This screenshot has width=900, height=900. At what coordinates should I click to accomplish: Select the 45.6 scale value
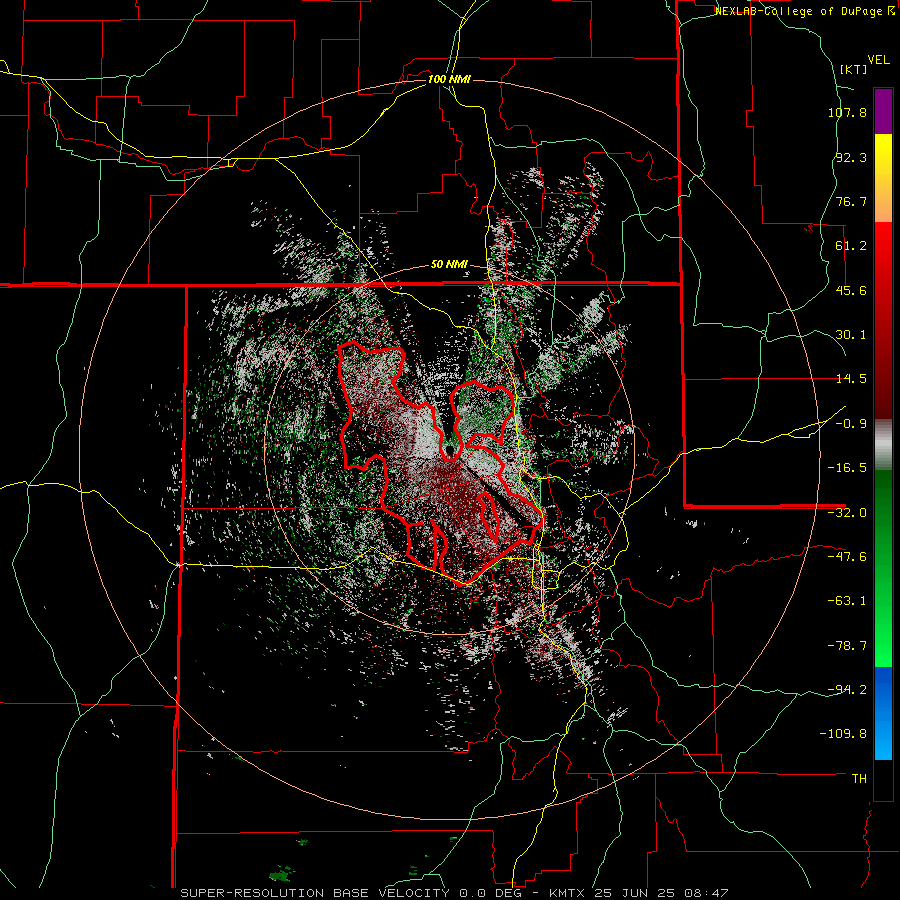pyautogui.click(x=851, y=290)
